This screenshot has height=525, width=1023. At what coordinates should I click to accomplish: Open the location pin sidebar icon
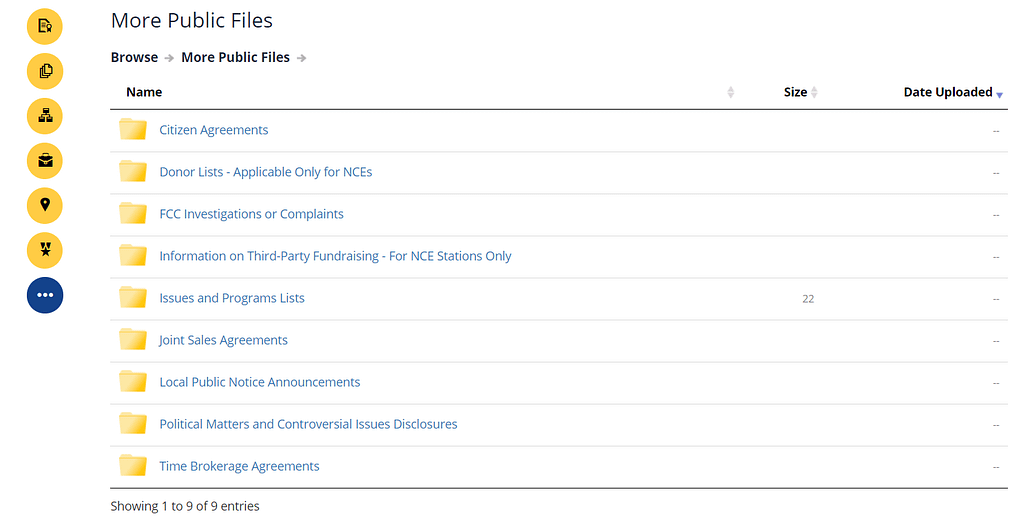(45, 205)
